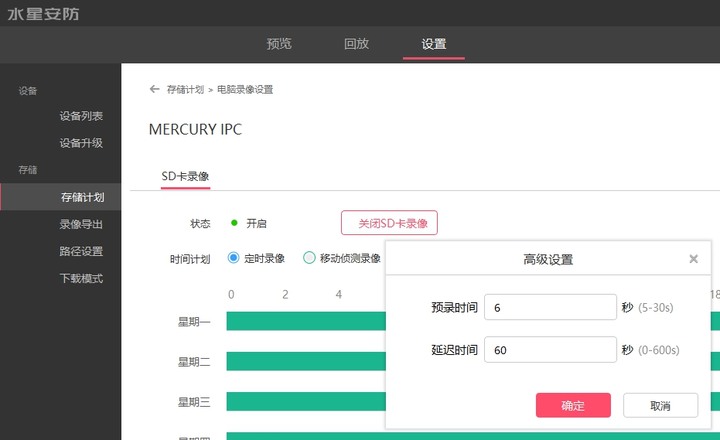This screenshot has width=720, height=440.
Task: Click the (0-600s) range hint
Action: pos(658,350)
